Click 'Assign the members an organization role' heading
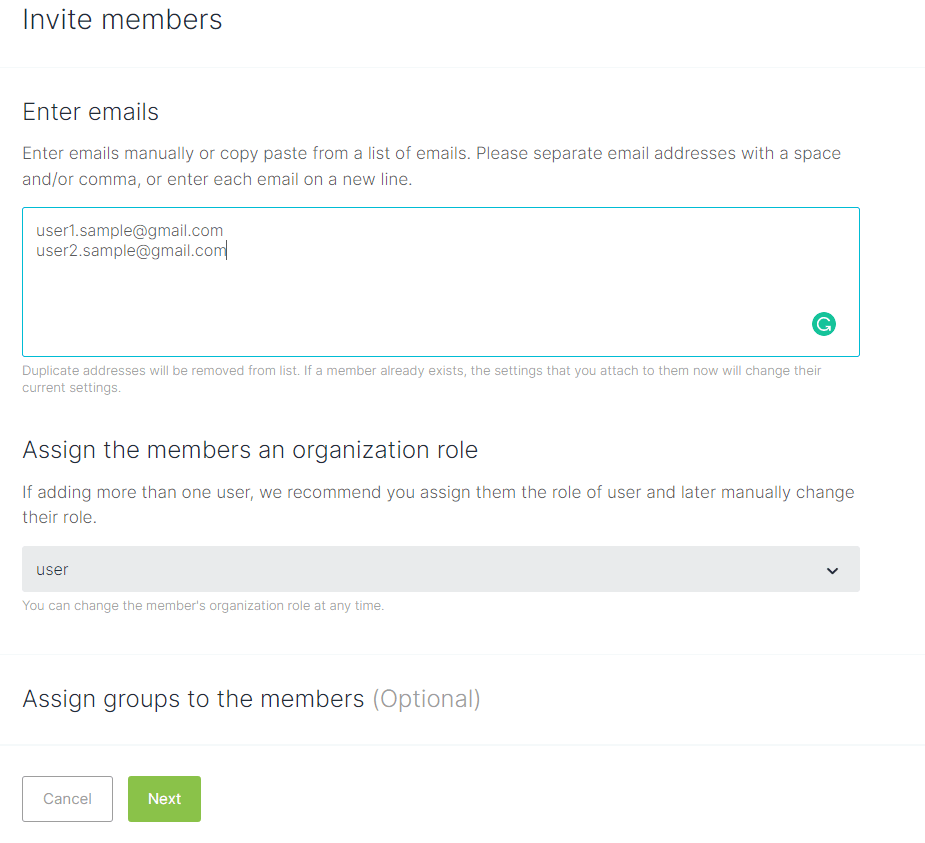925x843 pixels. [250, 450]
